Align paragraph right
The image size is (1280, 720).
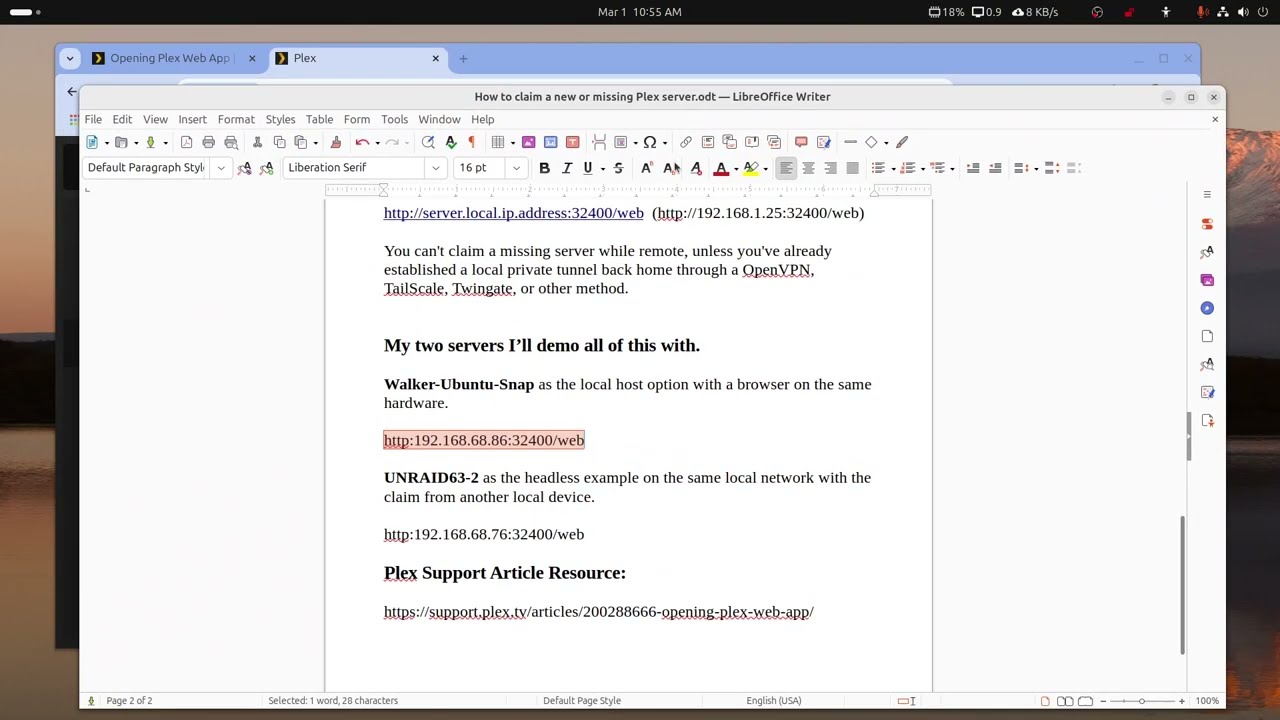click(x=830, y=168)
